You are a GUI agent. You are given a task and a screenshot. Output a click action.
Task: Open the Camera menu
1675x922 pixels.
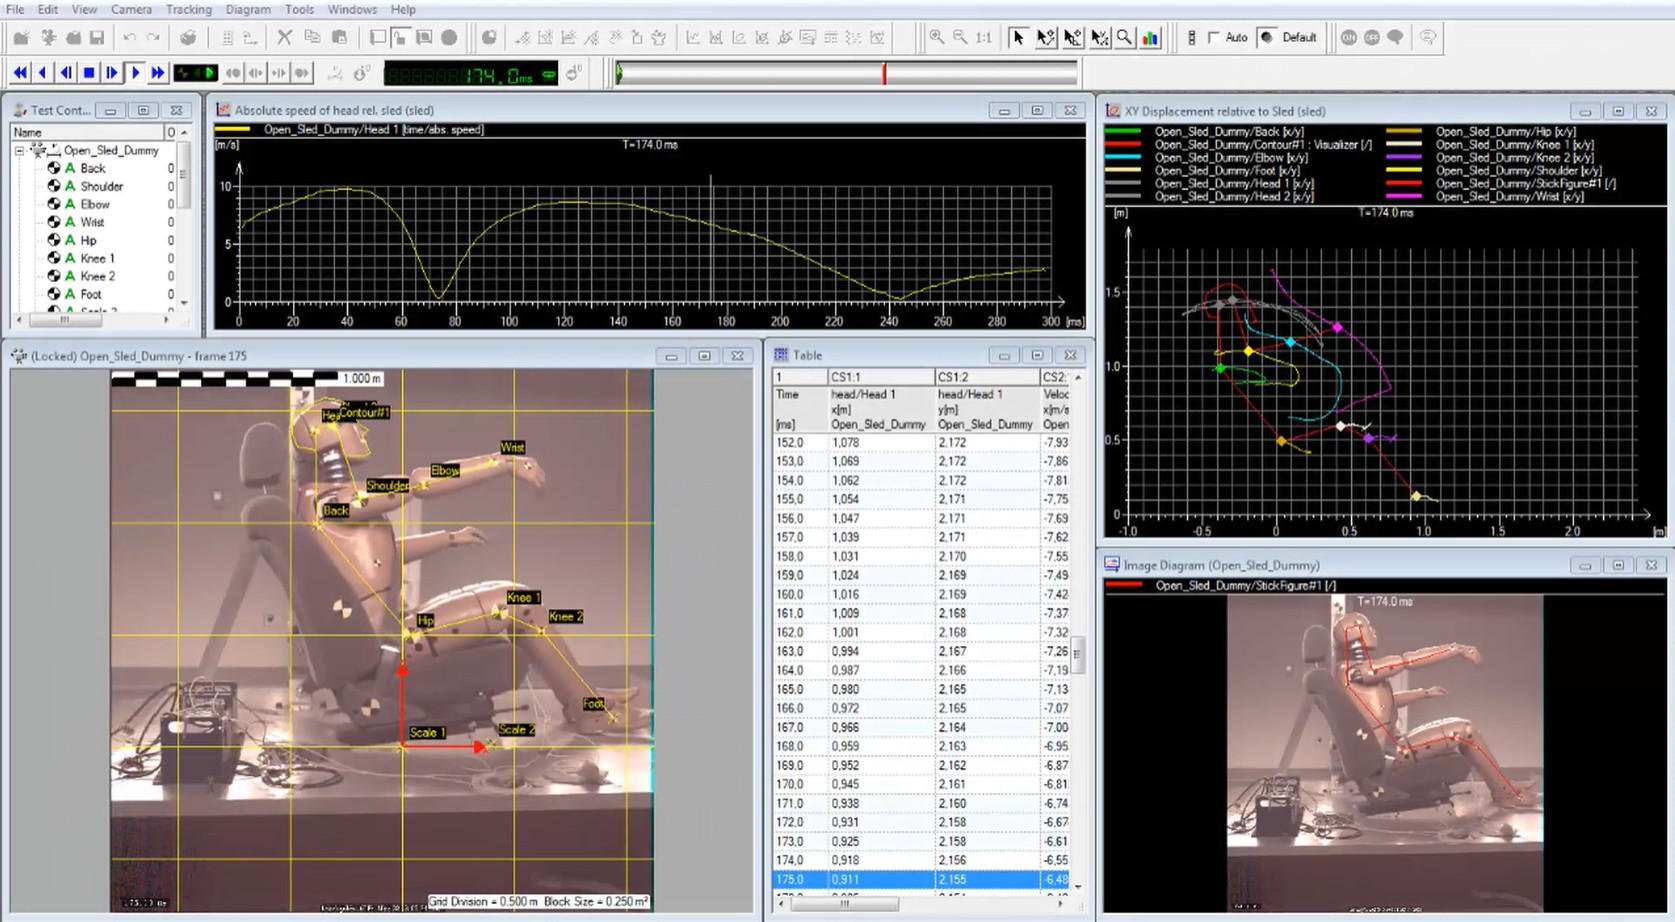pos(131,9)
